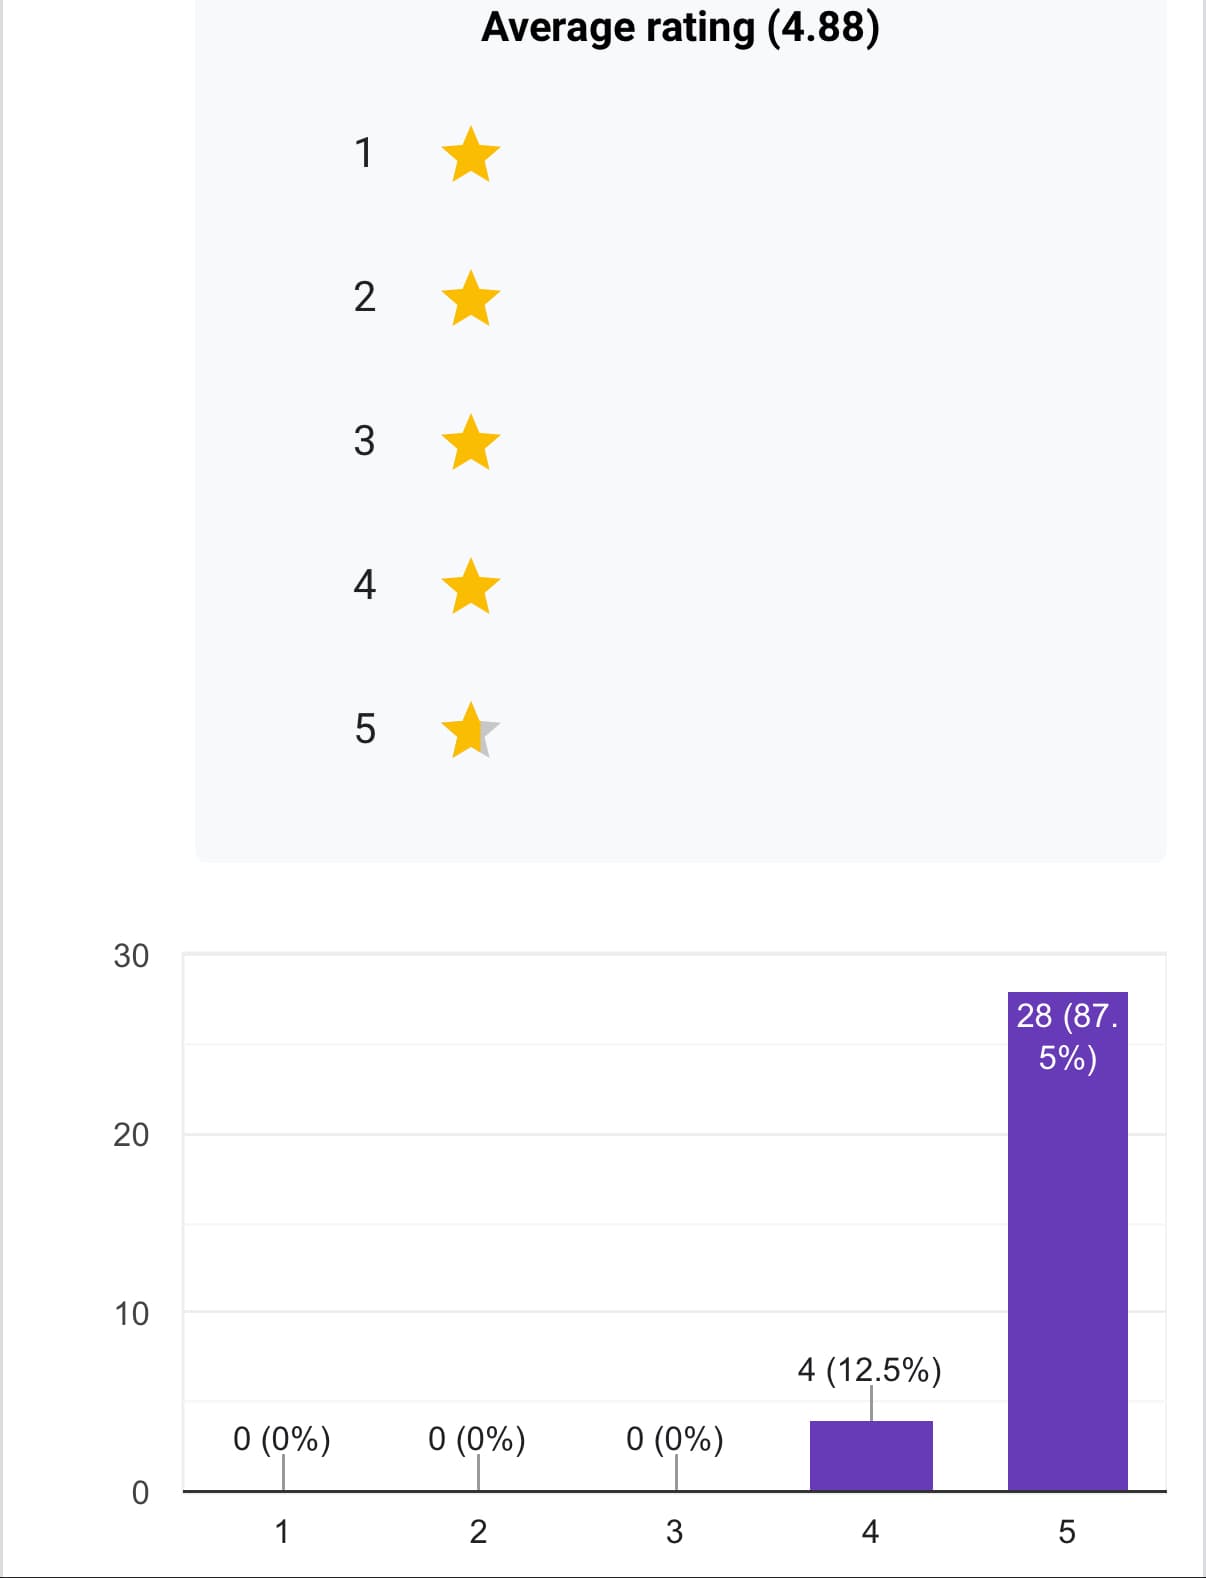
Task: Click the number 5 beside the last star
Action: [x=365, y=729]
